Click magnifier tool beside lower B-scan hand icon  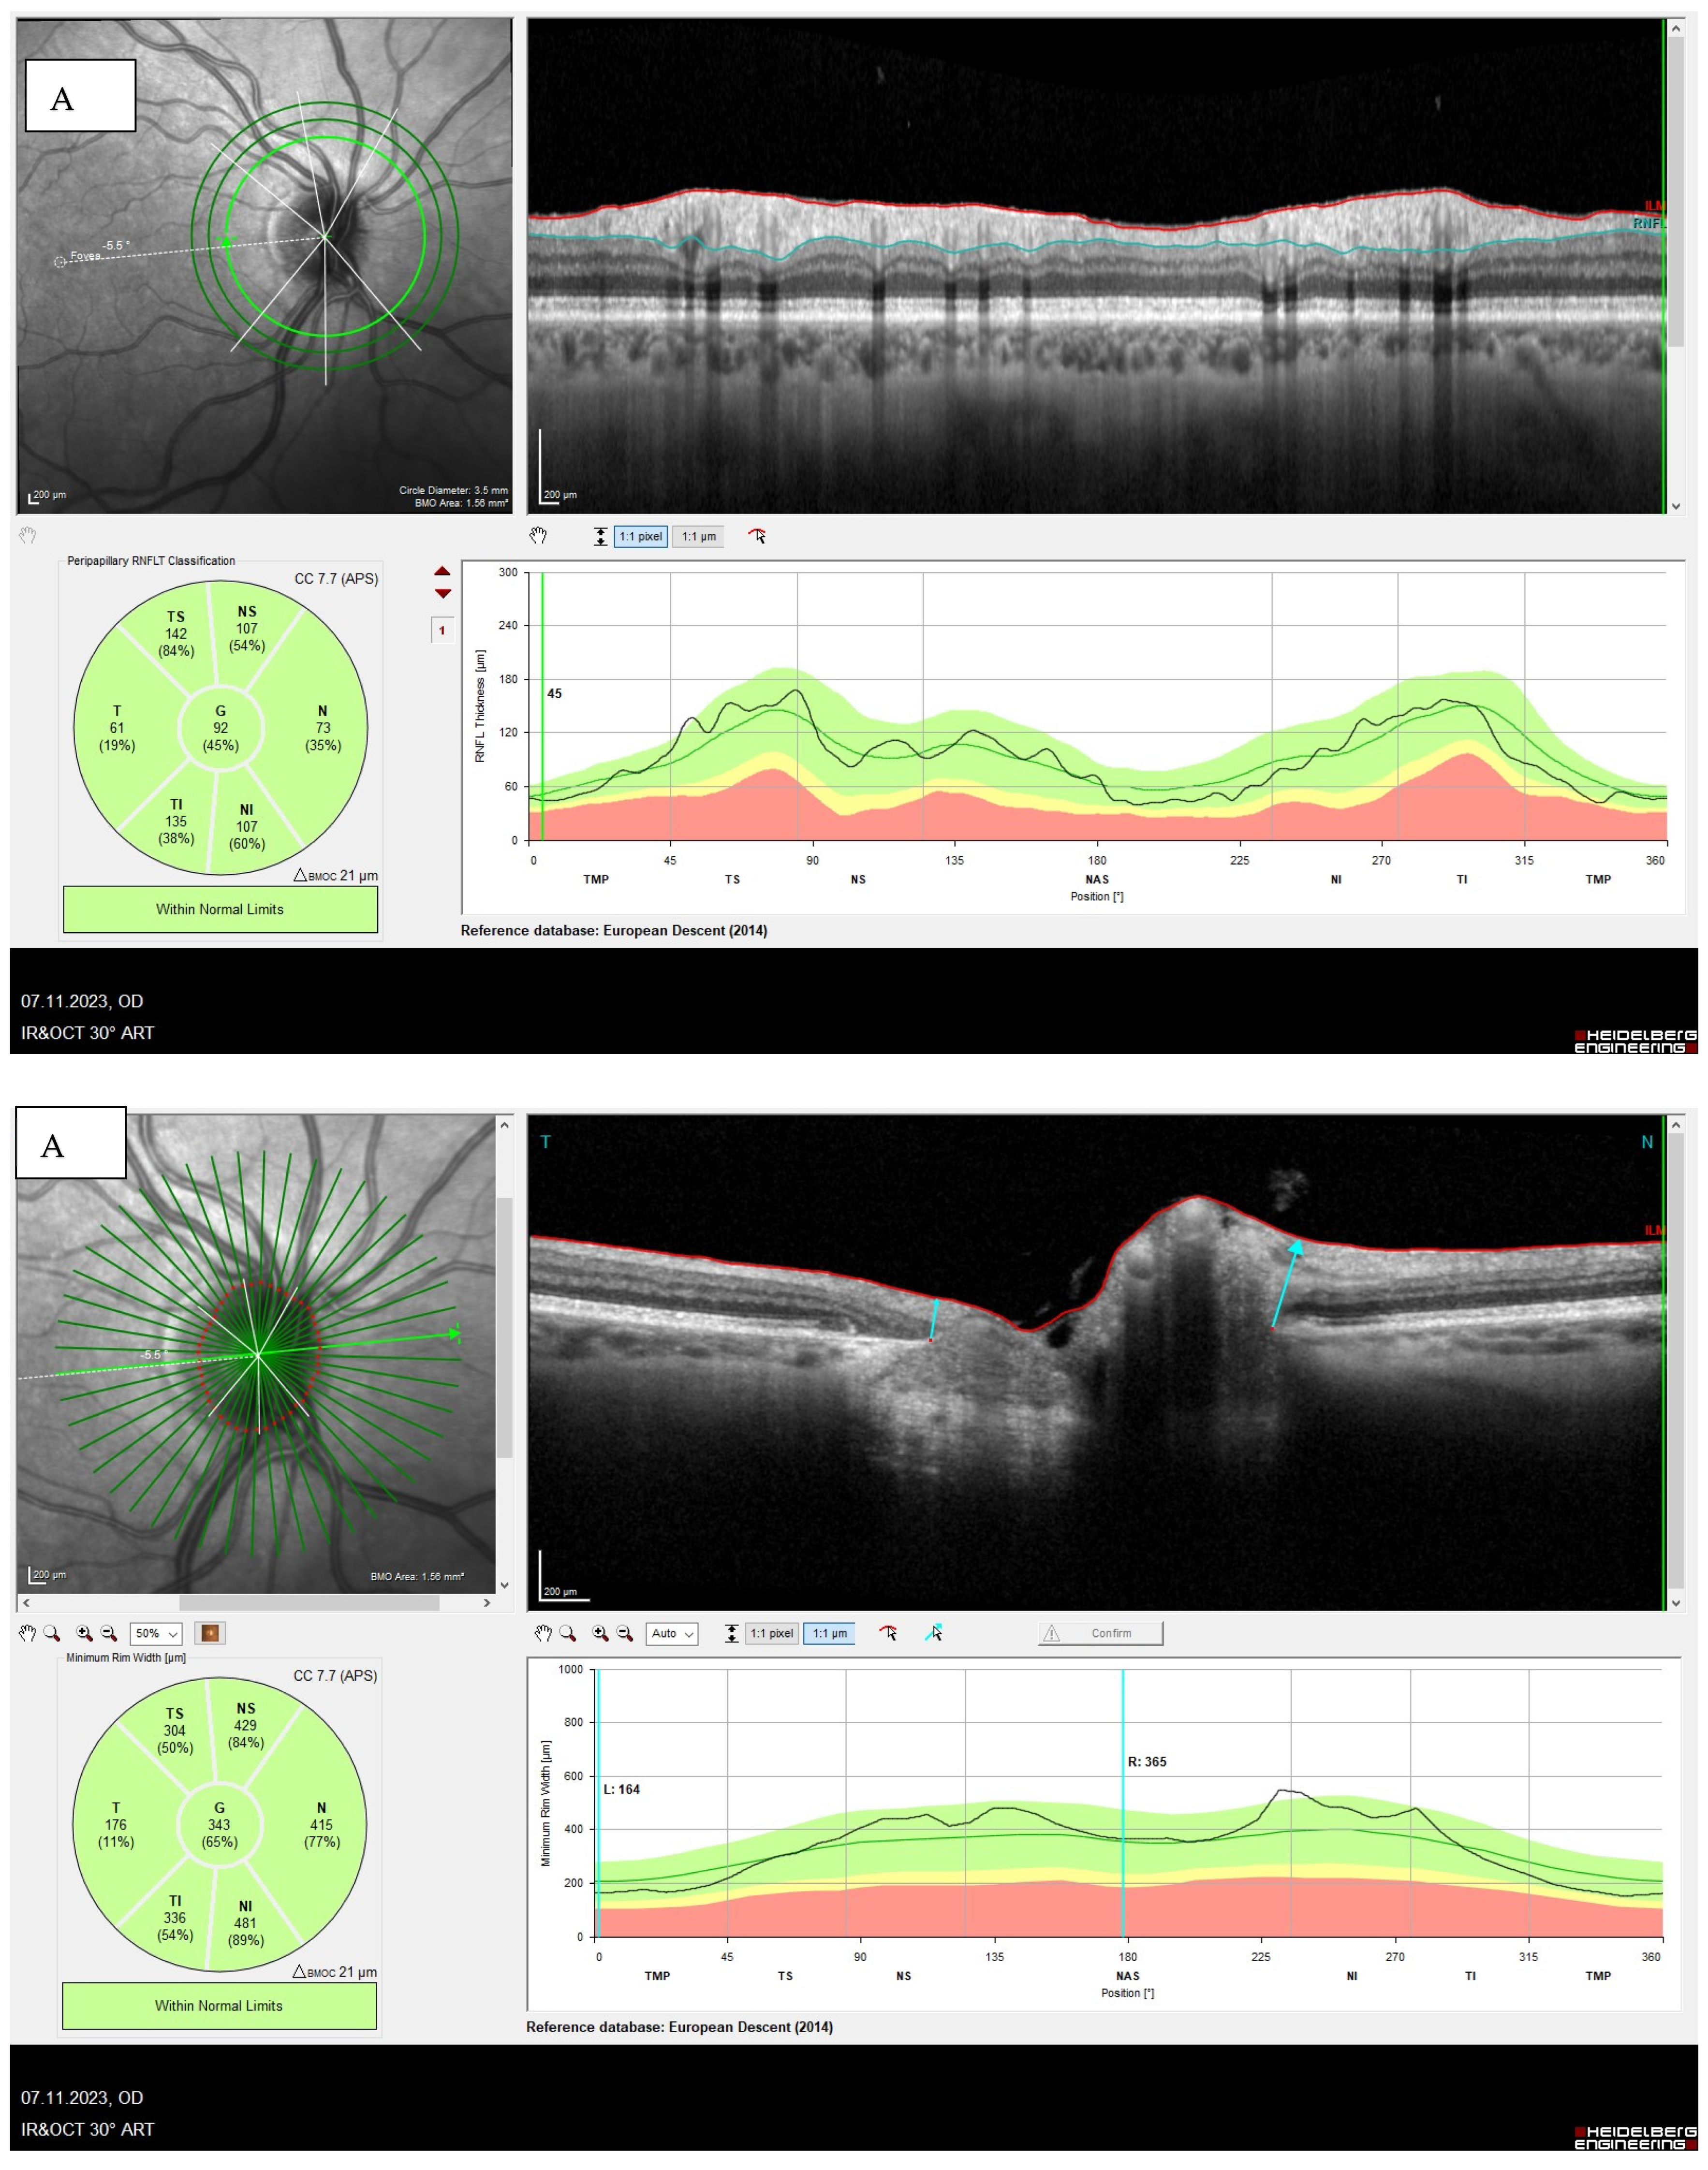point(567,1633)
